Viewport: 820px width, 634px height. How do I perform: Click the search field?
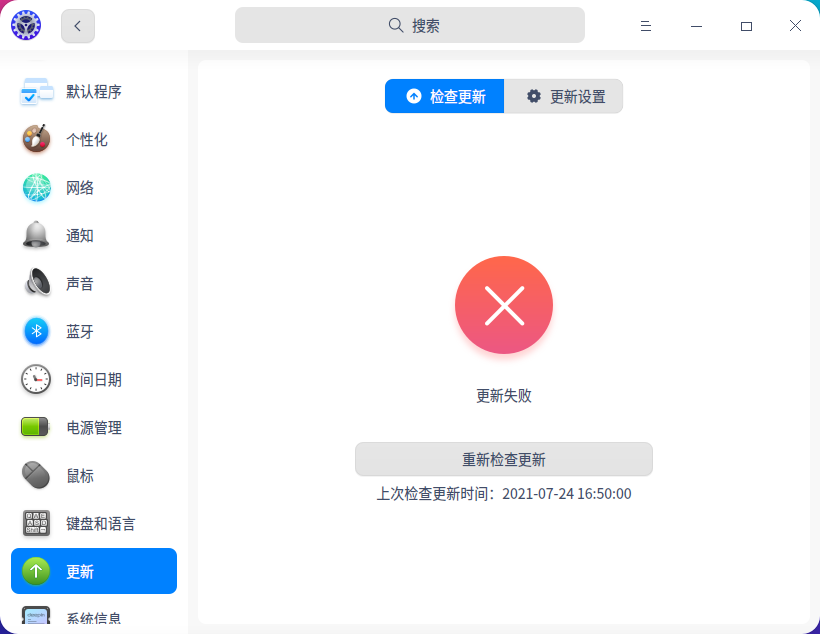tap(409, 25)
